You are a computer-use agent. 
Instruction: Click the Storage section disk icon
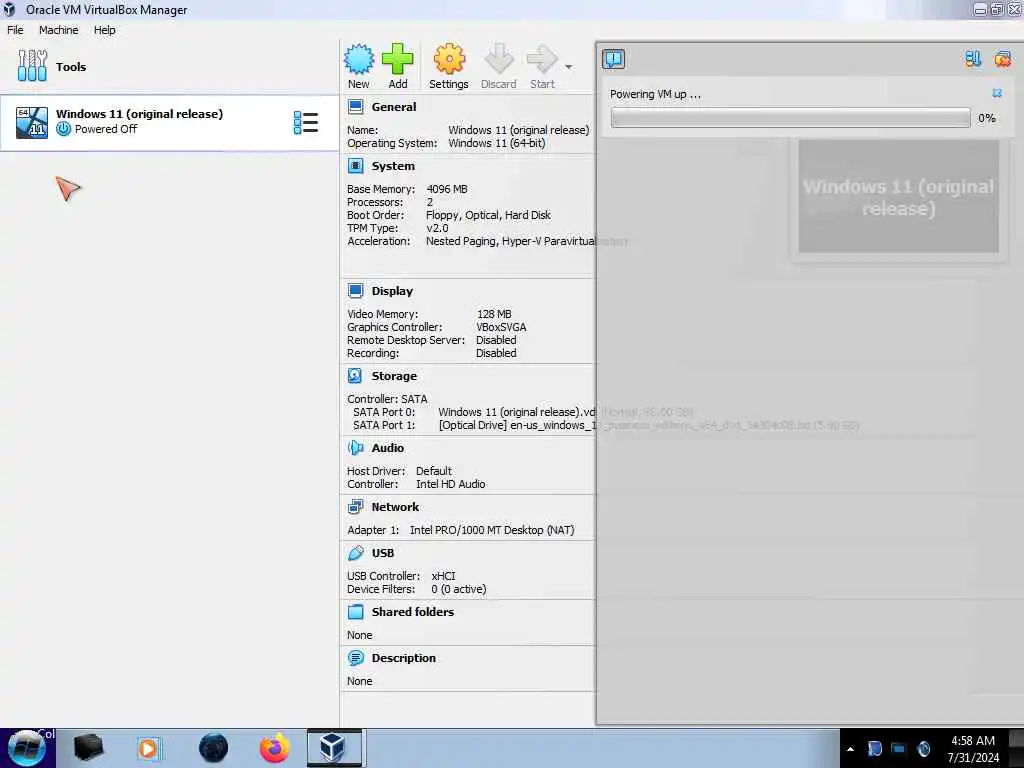(x=355, y=376)
